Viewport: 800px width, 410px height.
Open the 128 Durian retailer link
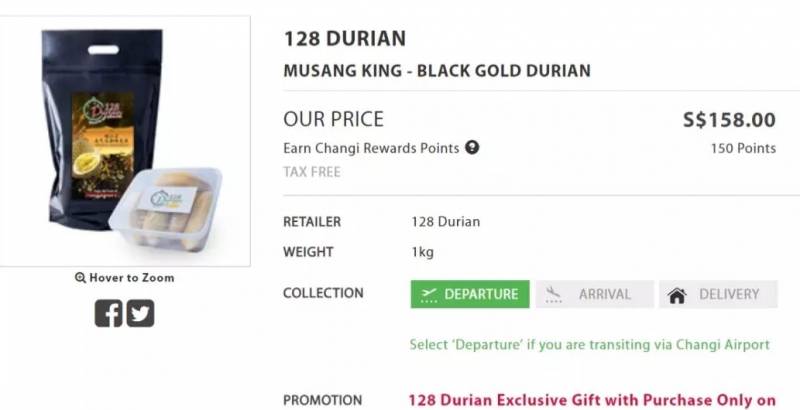[x=445, y=221]
